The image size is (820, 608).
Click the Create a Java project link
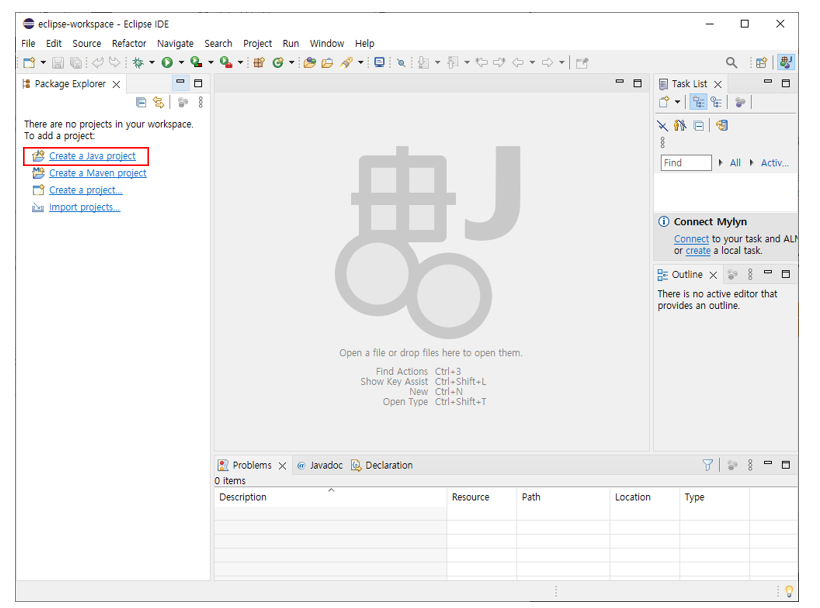tap(92, 156)
